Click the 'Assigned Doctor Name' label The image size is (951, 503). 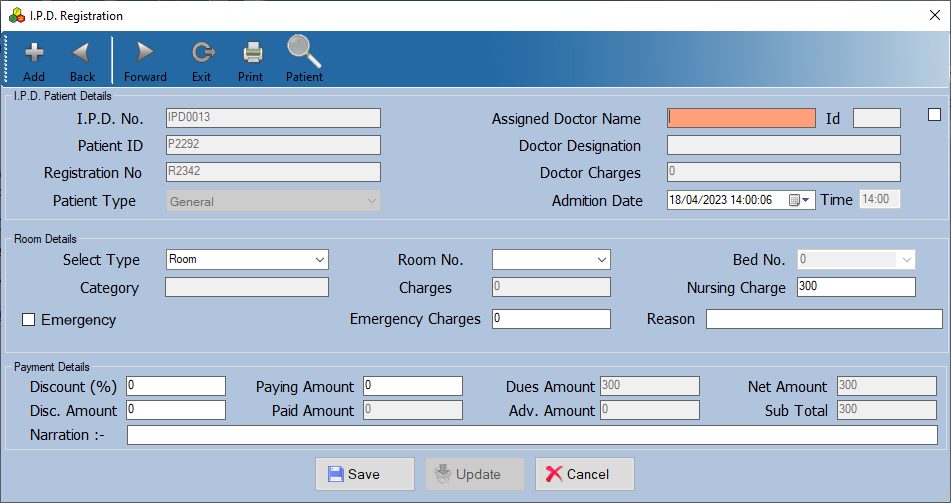566,119
